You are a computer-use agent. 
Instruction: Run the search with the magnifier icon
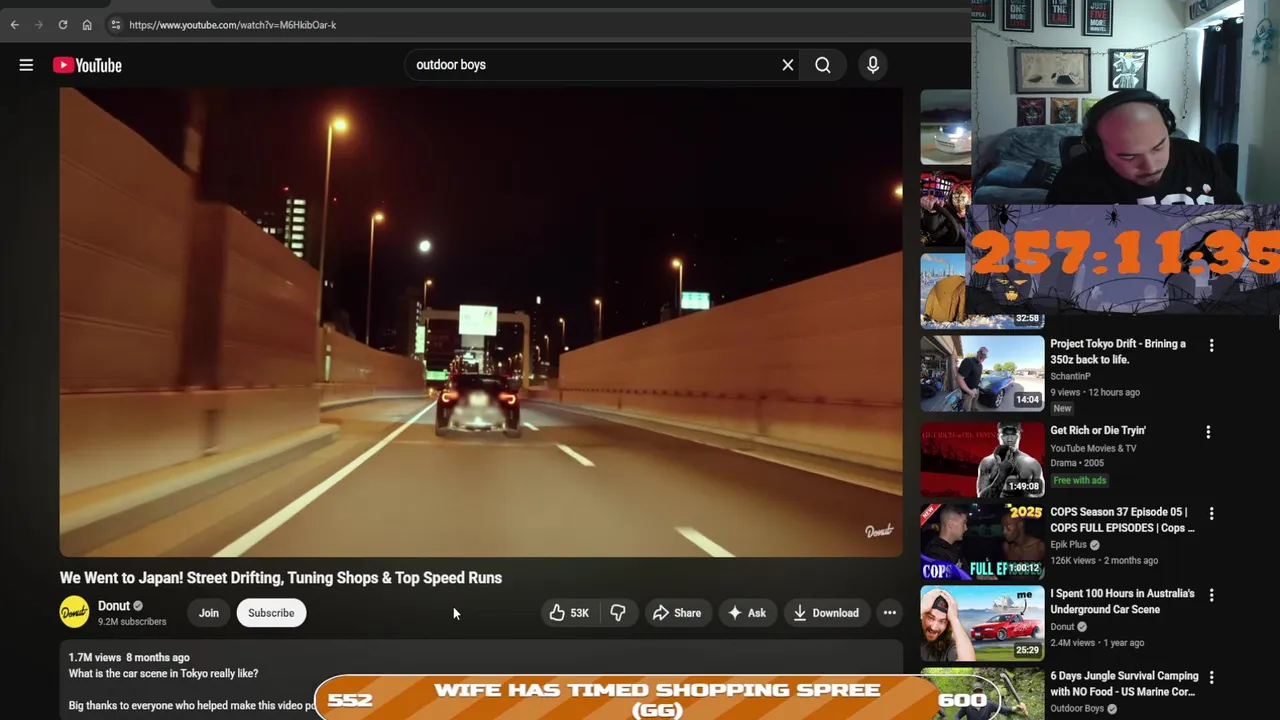tap(823, 65)
